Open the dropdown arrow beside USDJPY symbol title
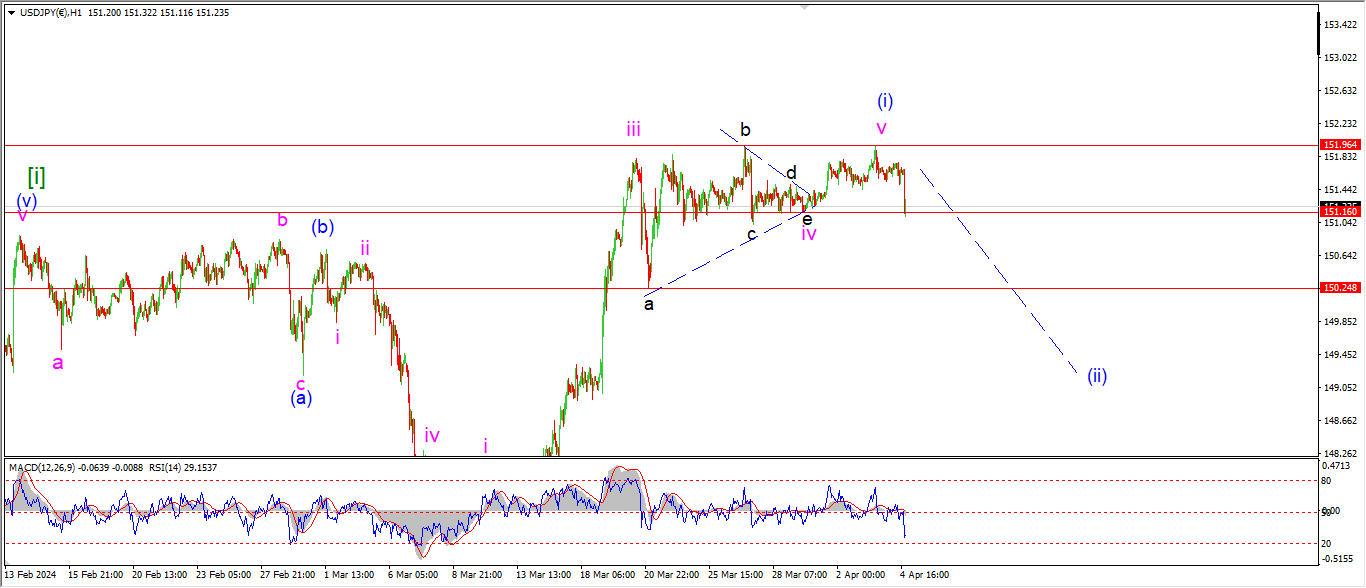 pos(11,13)
